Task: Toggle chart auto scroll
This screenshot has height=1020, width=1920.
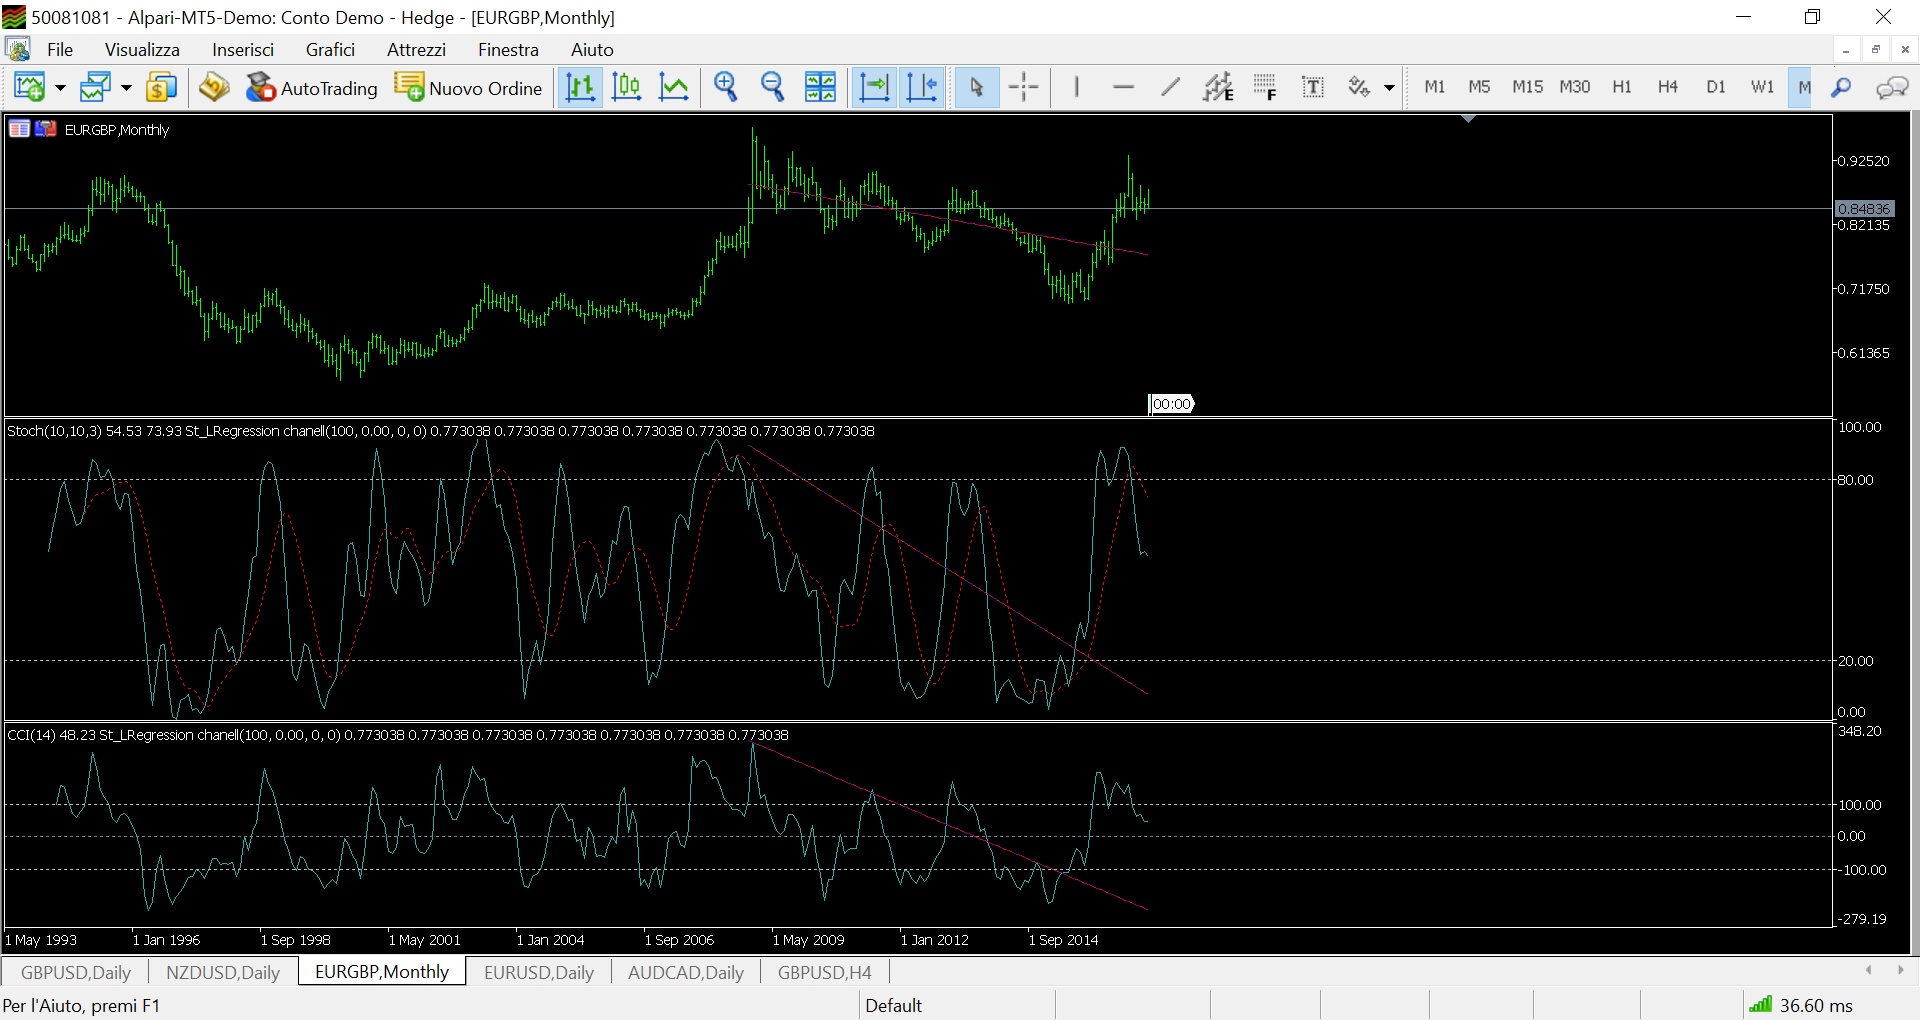Action: tap(874, 88)
